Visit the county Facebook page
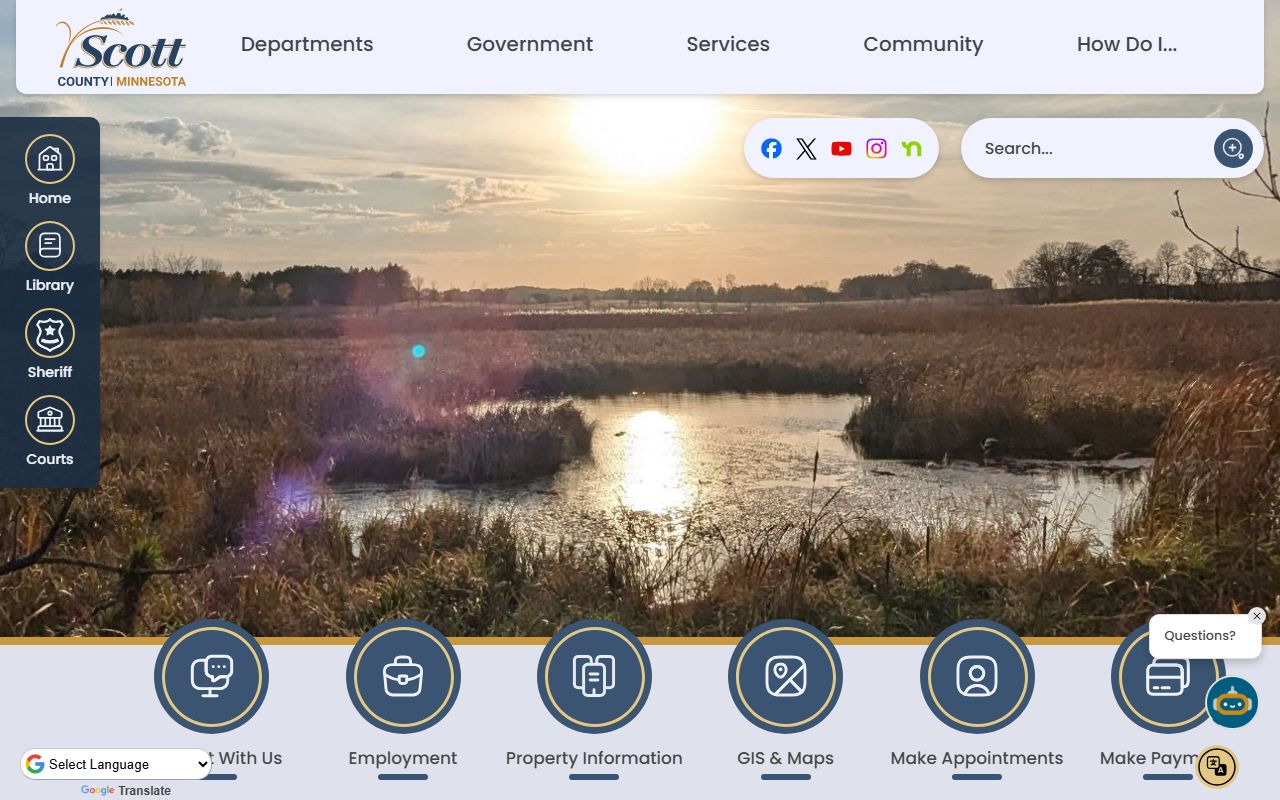 point(771,148)
